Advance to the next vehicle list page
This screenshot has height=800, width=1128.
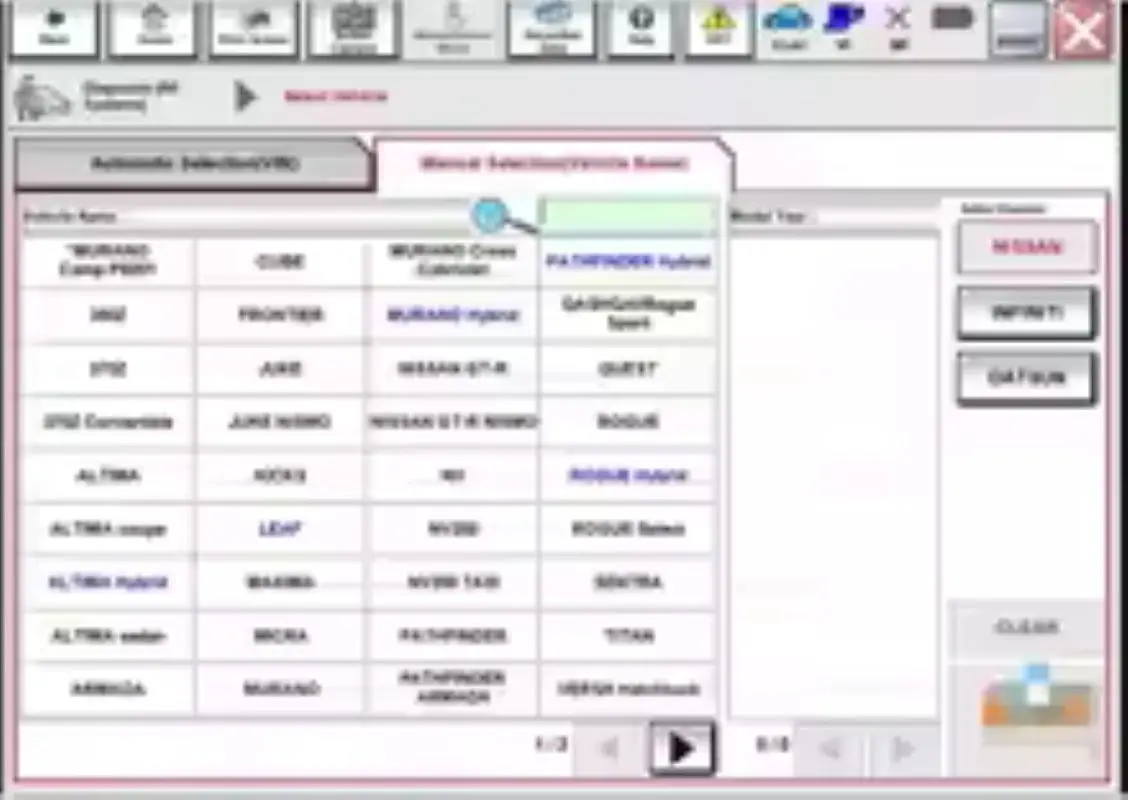coord(683,747)
